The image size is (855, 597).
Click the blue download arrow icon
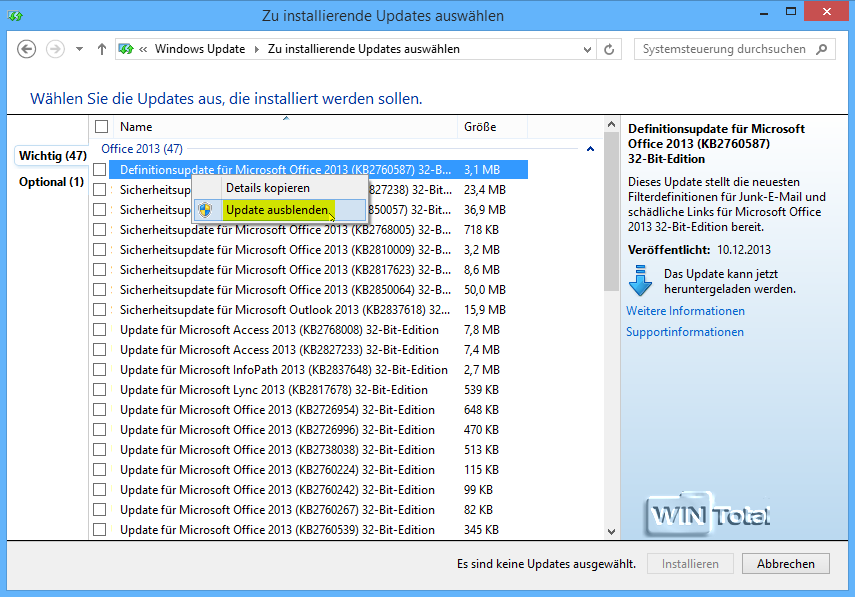click(x=640, y=281)
